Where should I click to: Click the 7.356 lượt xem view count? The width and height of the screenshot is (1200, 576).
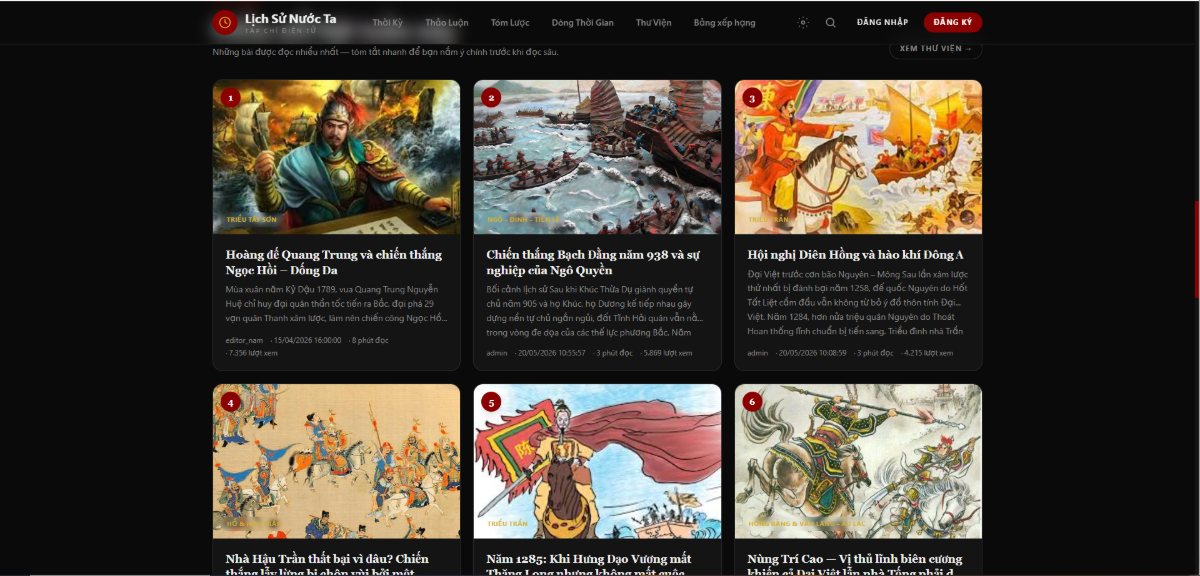click(x=254, y=353)
